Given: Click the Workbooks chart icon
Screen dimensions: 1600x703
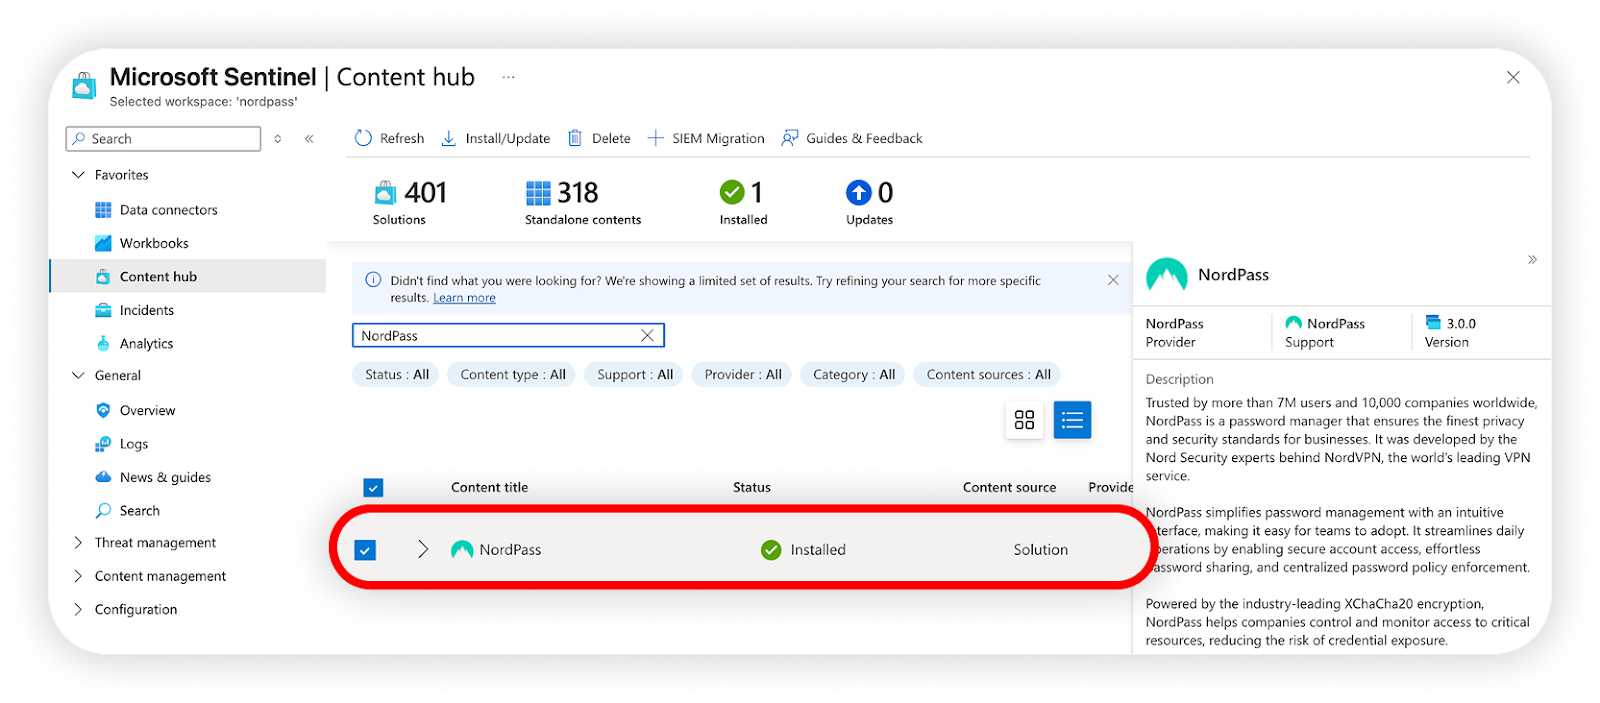Looking at the screenshot, I should point(103,243).
